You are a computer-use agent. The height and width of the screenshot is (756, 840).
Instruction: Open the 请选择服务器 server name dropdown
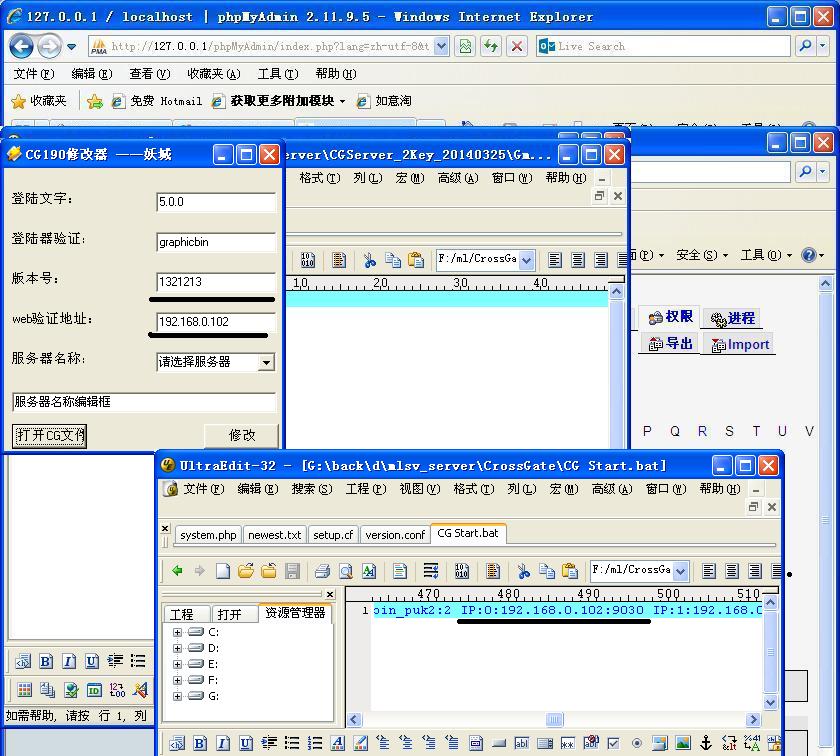pos(266,363)
